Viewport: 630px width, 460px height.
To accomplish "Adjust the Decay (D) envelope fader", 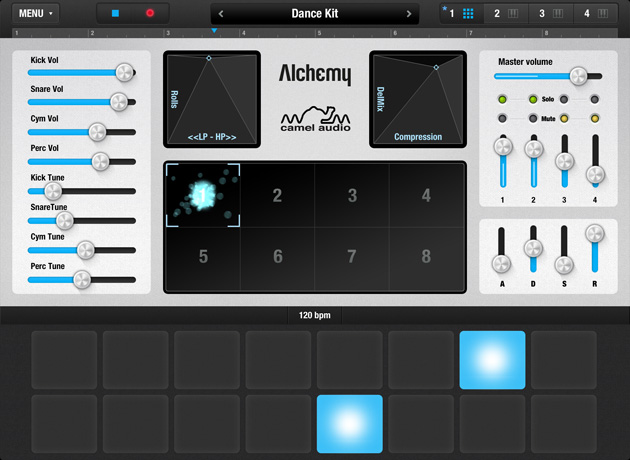I will [x=533, y=248].
